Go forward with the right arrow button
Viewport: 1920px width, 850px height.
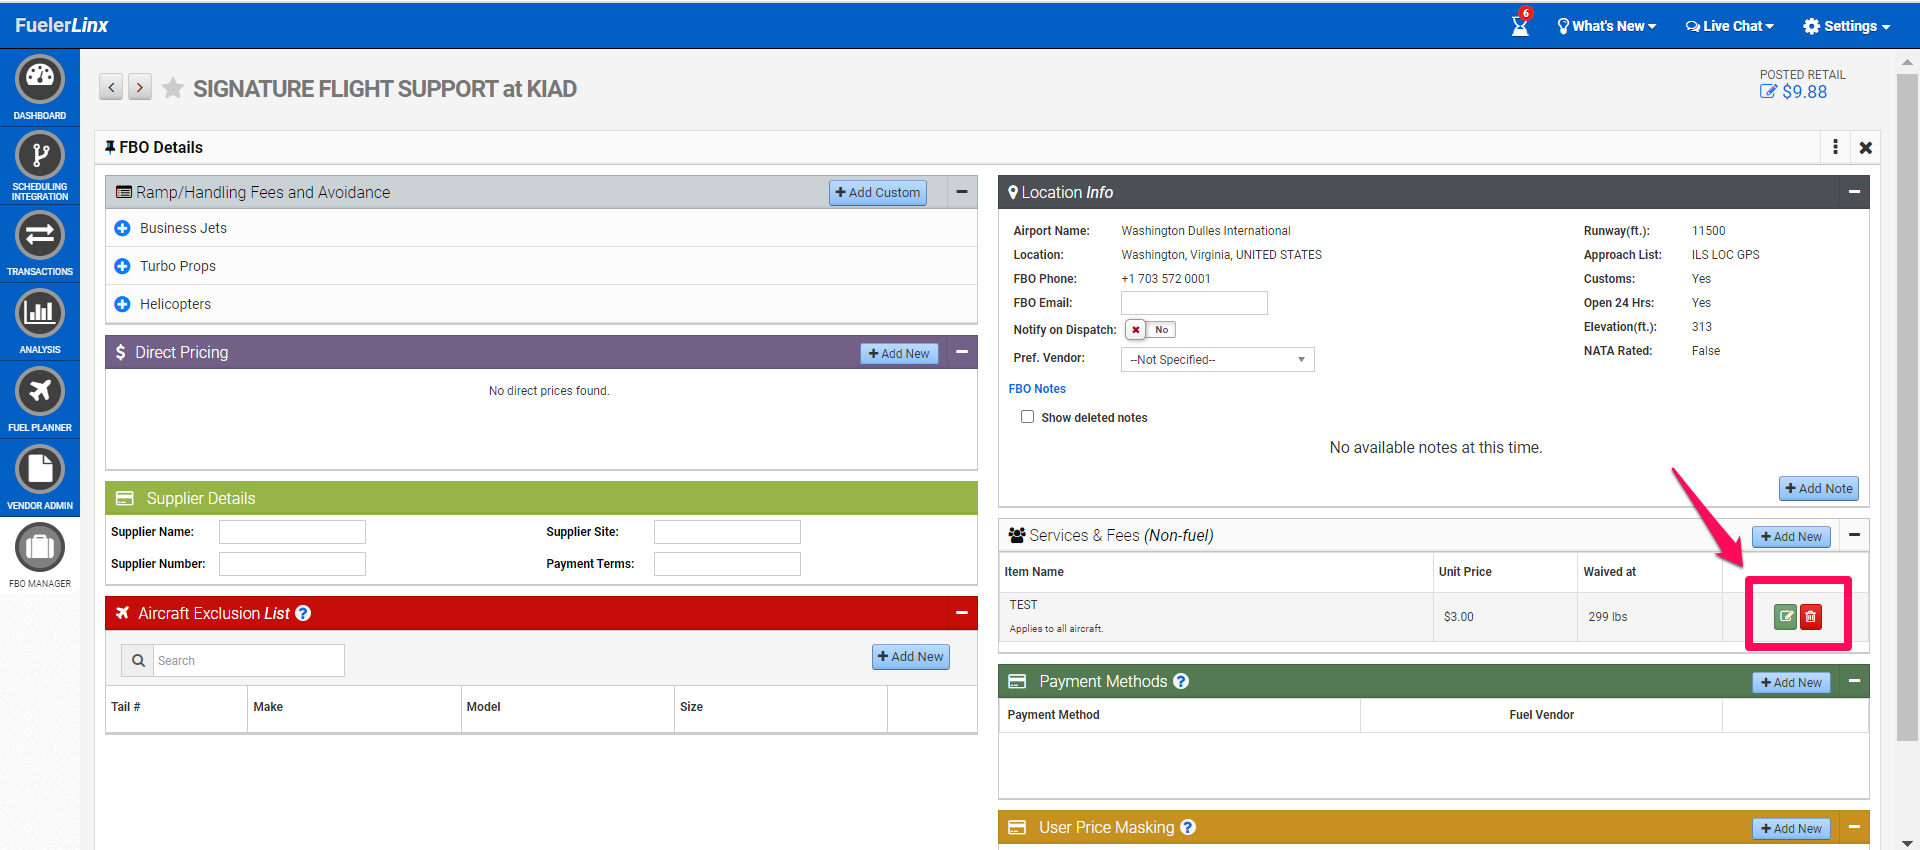[x=140, y=87]
